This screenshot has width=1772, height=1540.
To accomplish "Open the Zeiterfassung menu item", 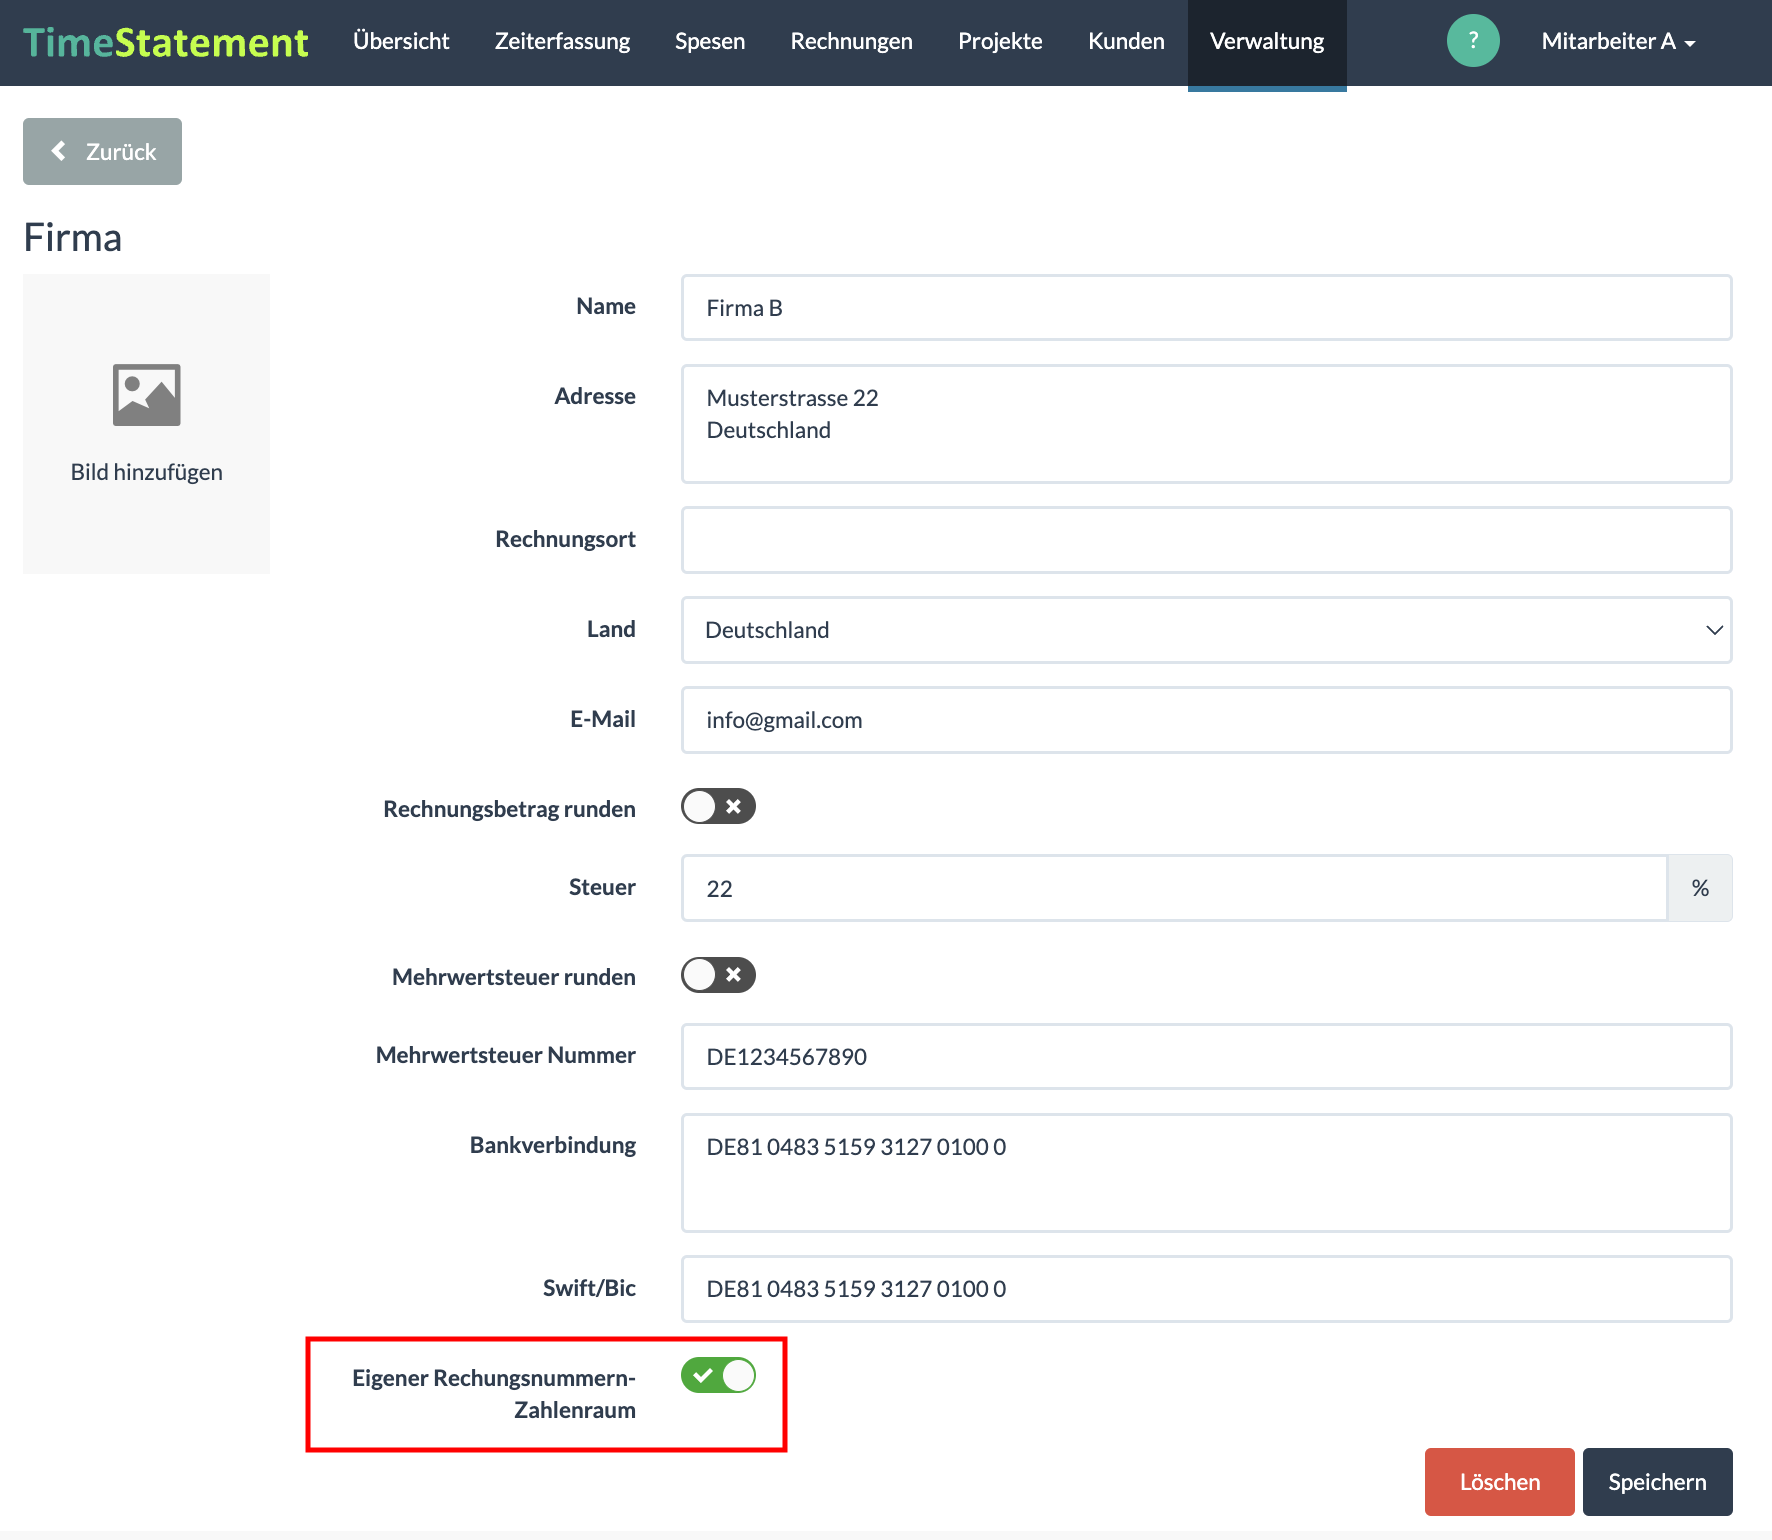I will [562, 42].
